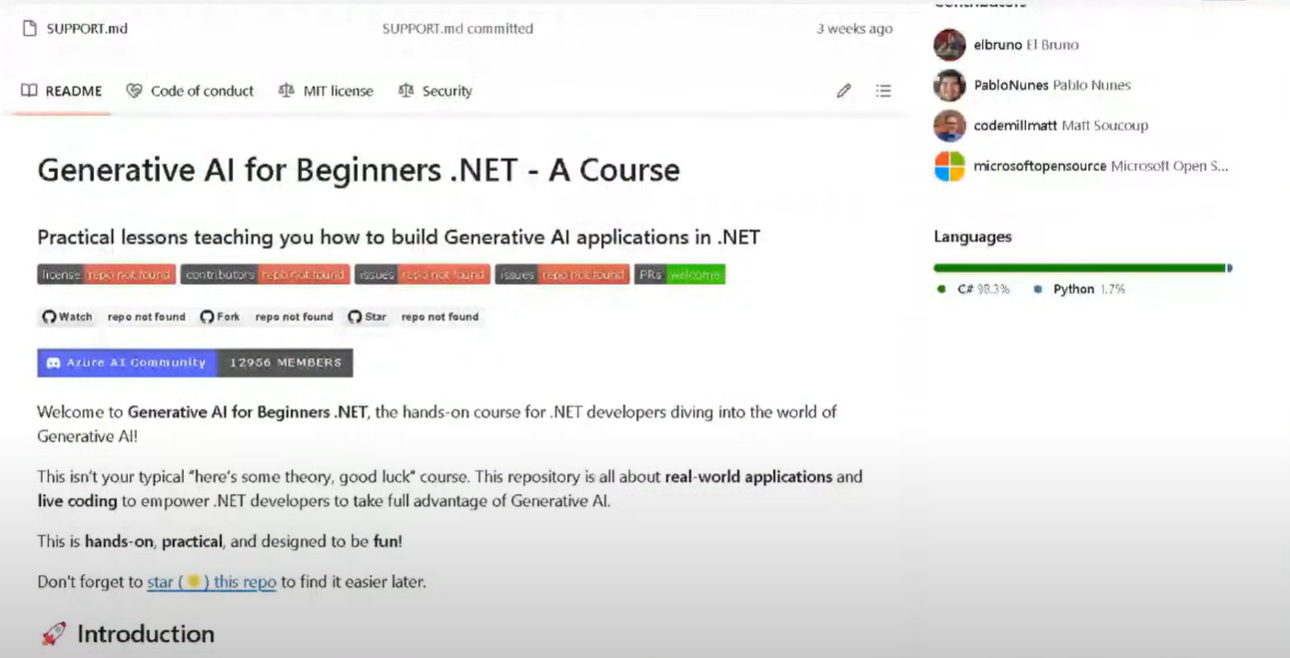Click the first issues badge
This screenshot has width=1290, height=658.
click(422, 274)
